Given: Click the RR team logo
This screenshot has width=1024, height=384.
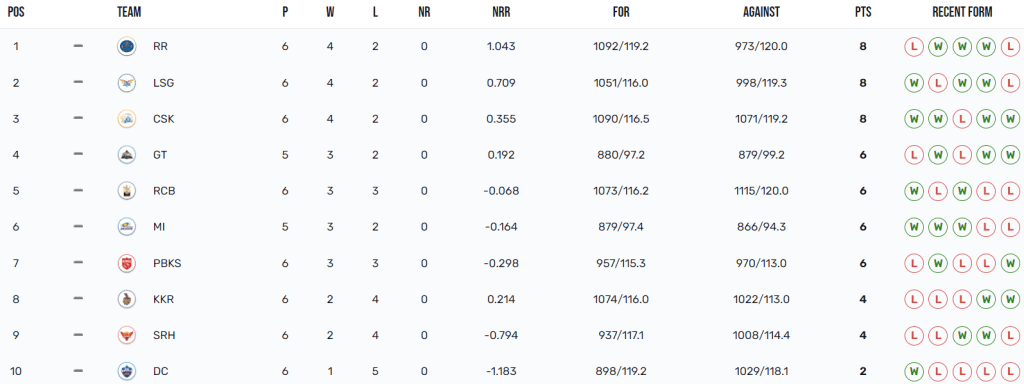Looking at the screenshot, I should (x=126, y=47).
